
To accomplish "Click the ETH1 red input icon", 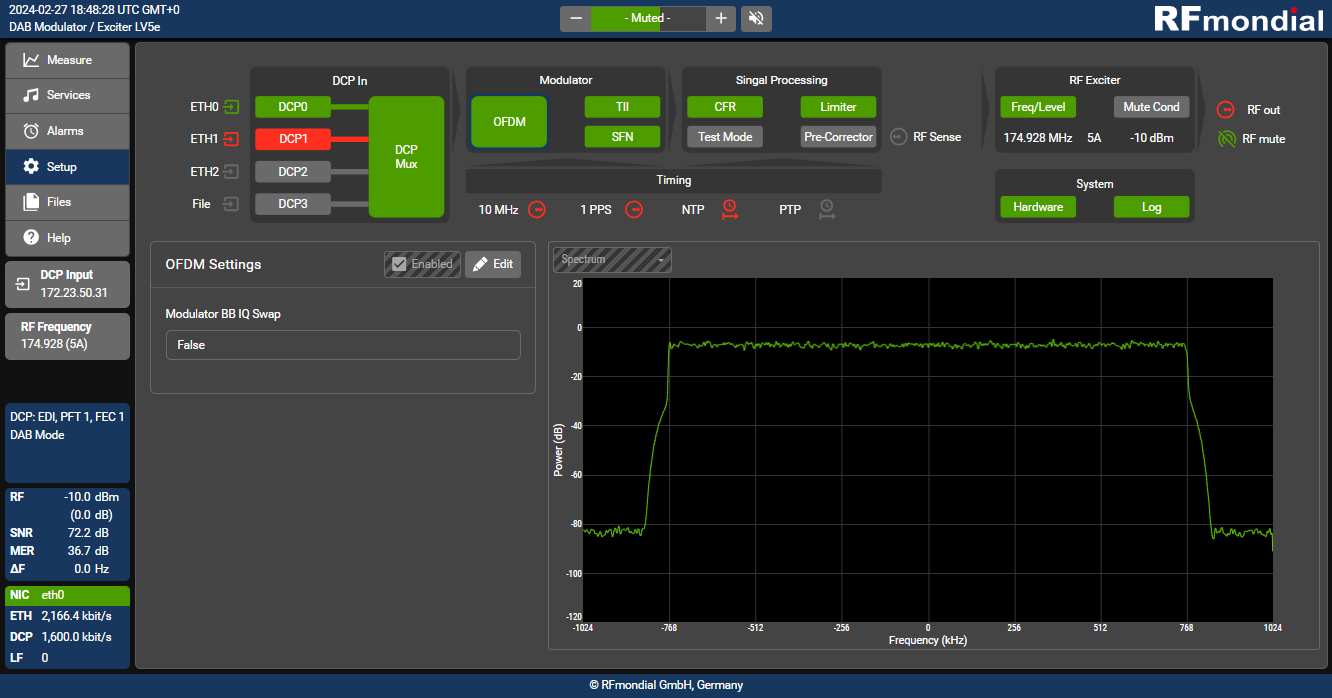I will [x=231, y=139].
